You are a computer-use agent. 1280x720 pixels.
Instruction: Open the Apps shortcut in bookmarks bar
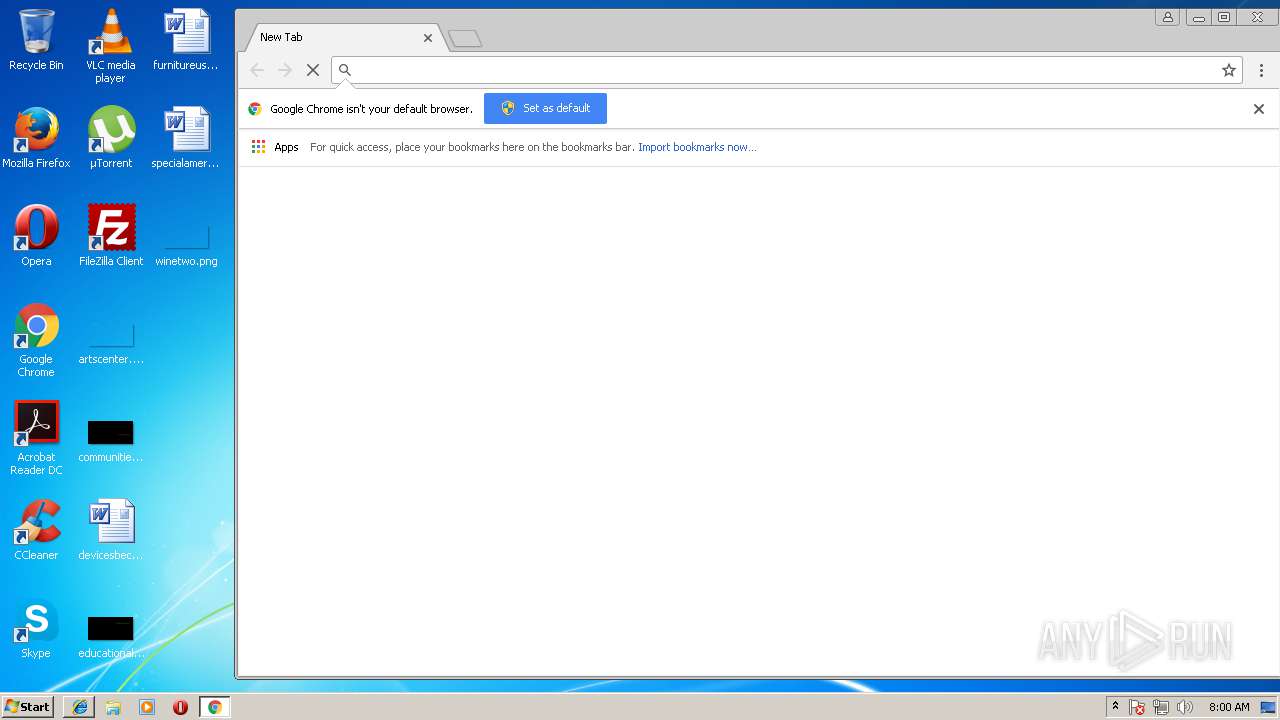(x=275, y=147)
